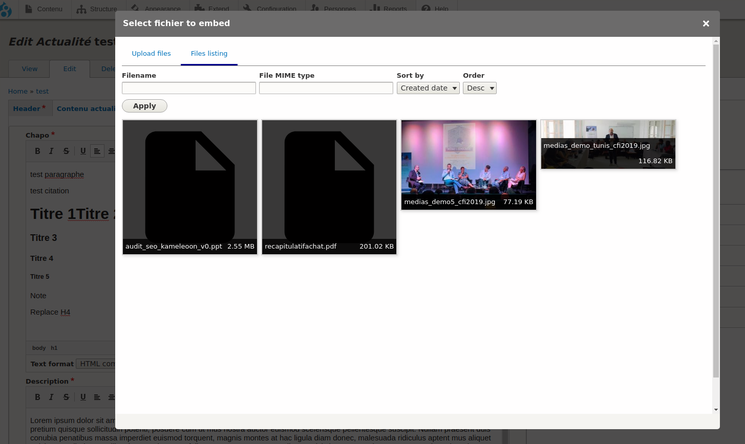Click the Apply filter button

pos(144,106)
